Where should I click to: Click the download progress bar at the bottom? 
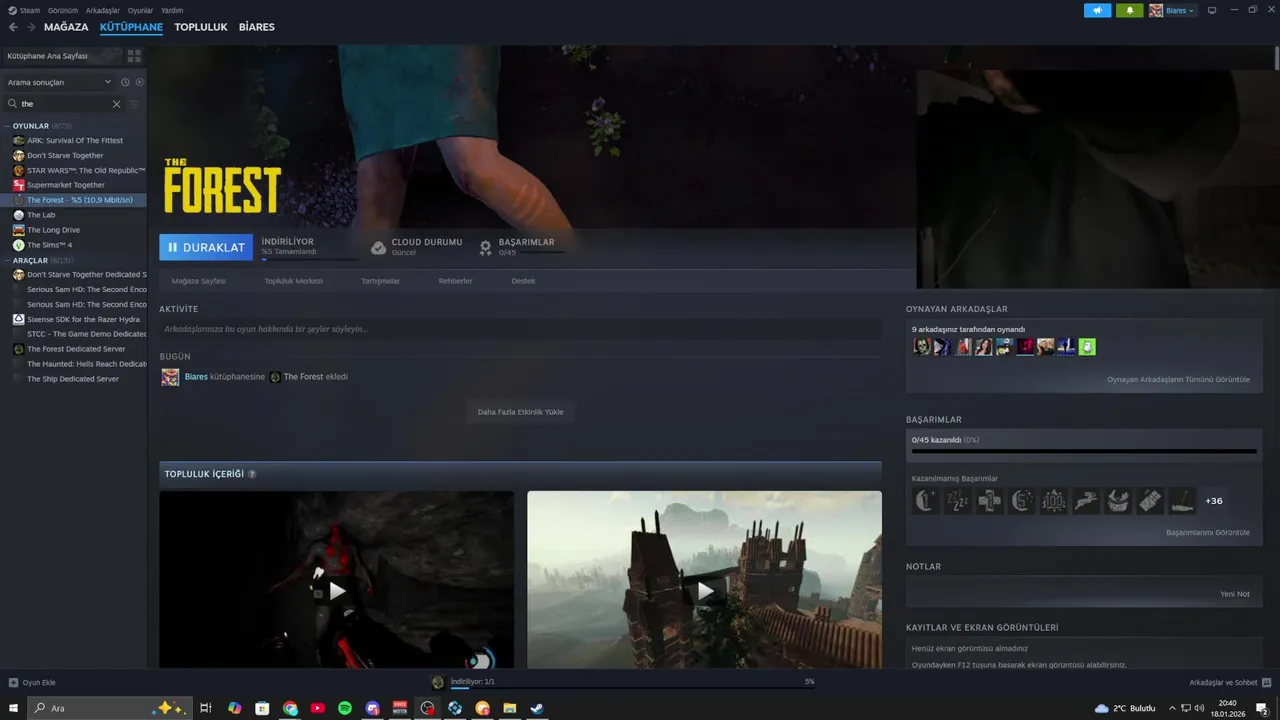click(631, 688)
